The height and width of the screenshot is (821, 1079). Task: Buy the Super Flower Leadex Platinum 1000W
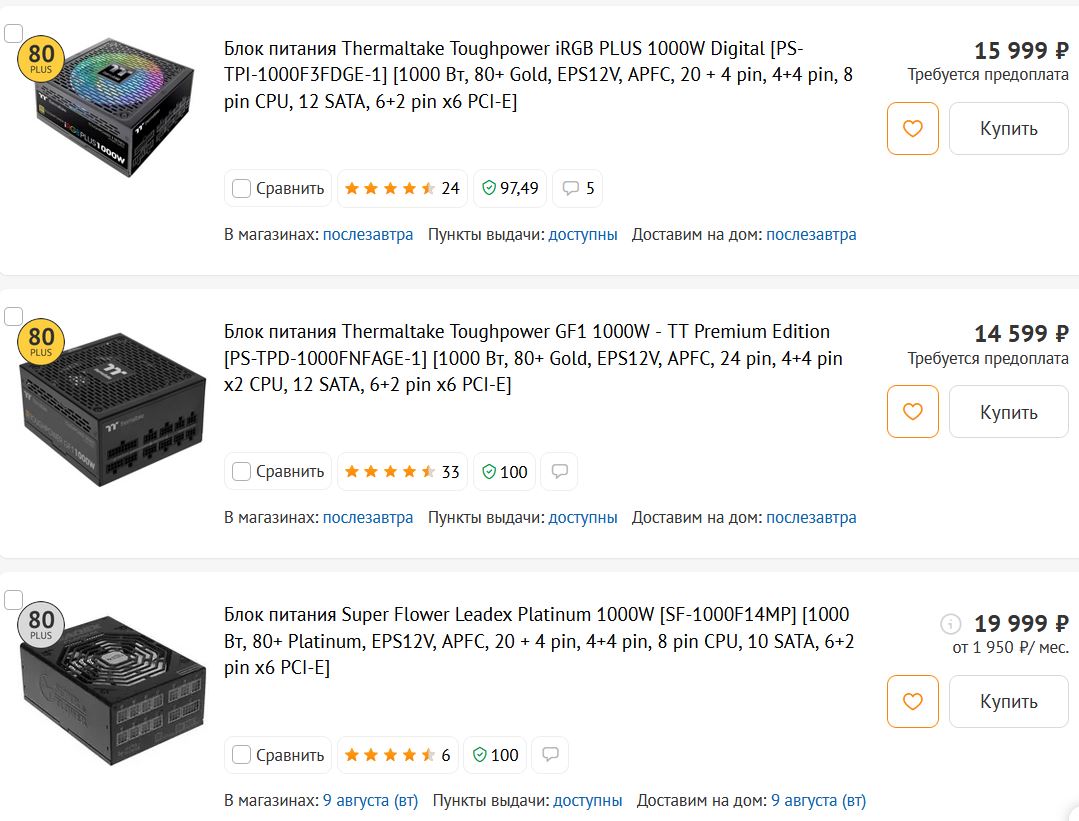(x=1008, y=702)
